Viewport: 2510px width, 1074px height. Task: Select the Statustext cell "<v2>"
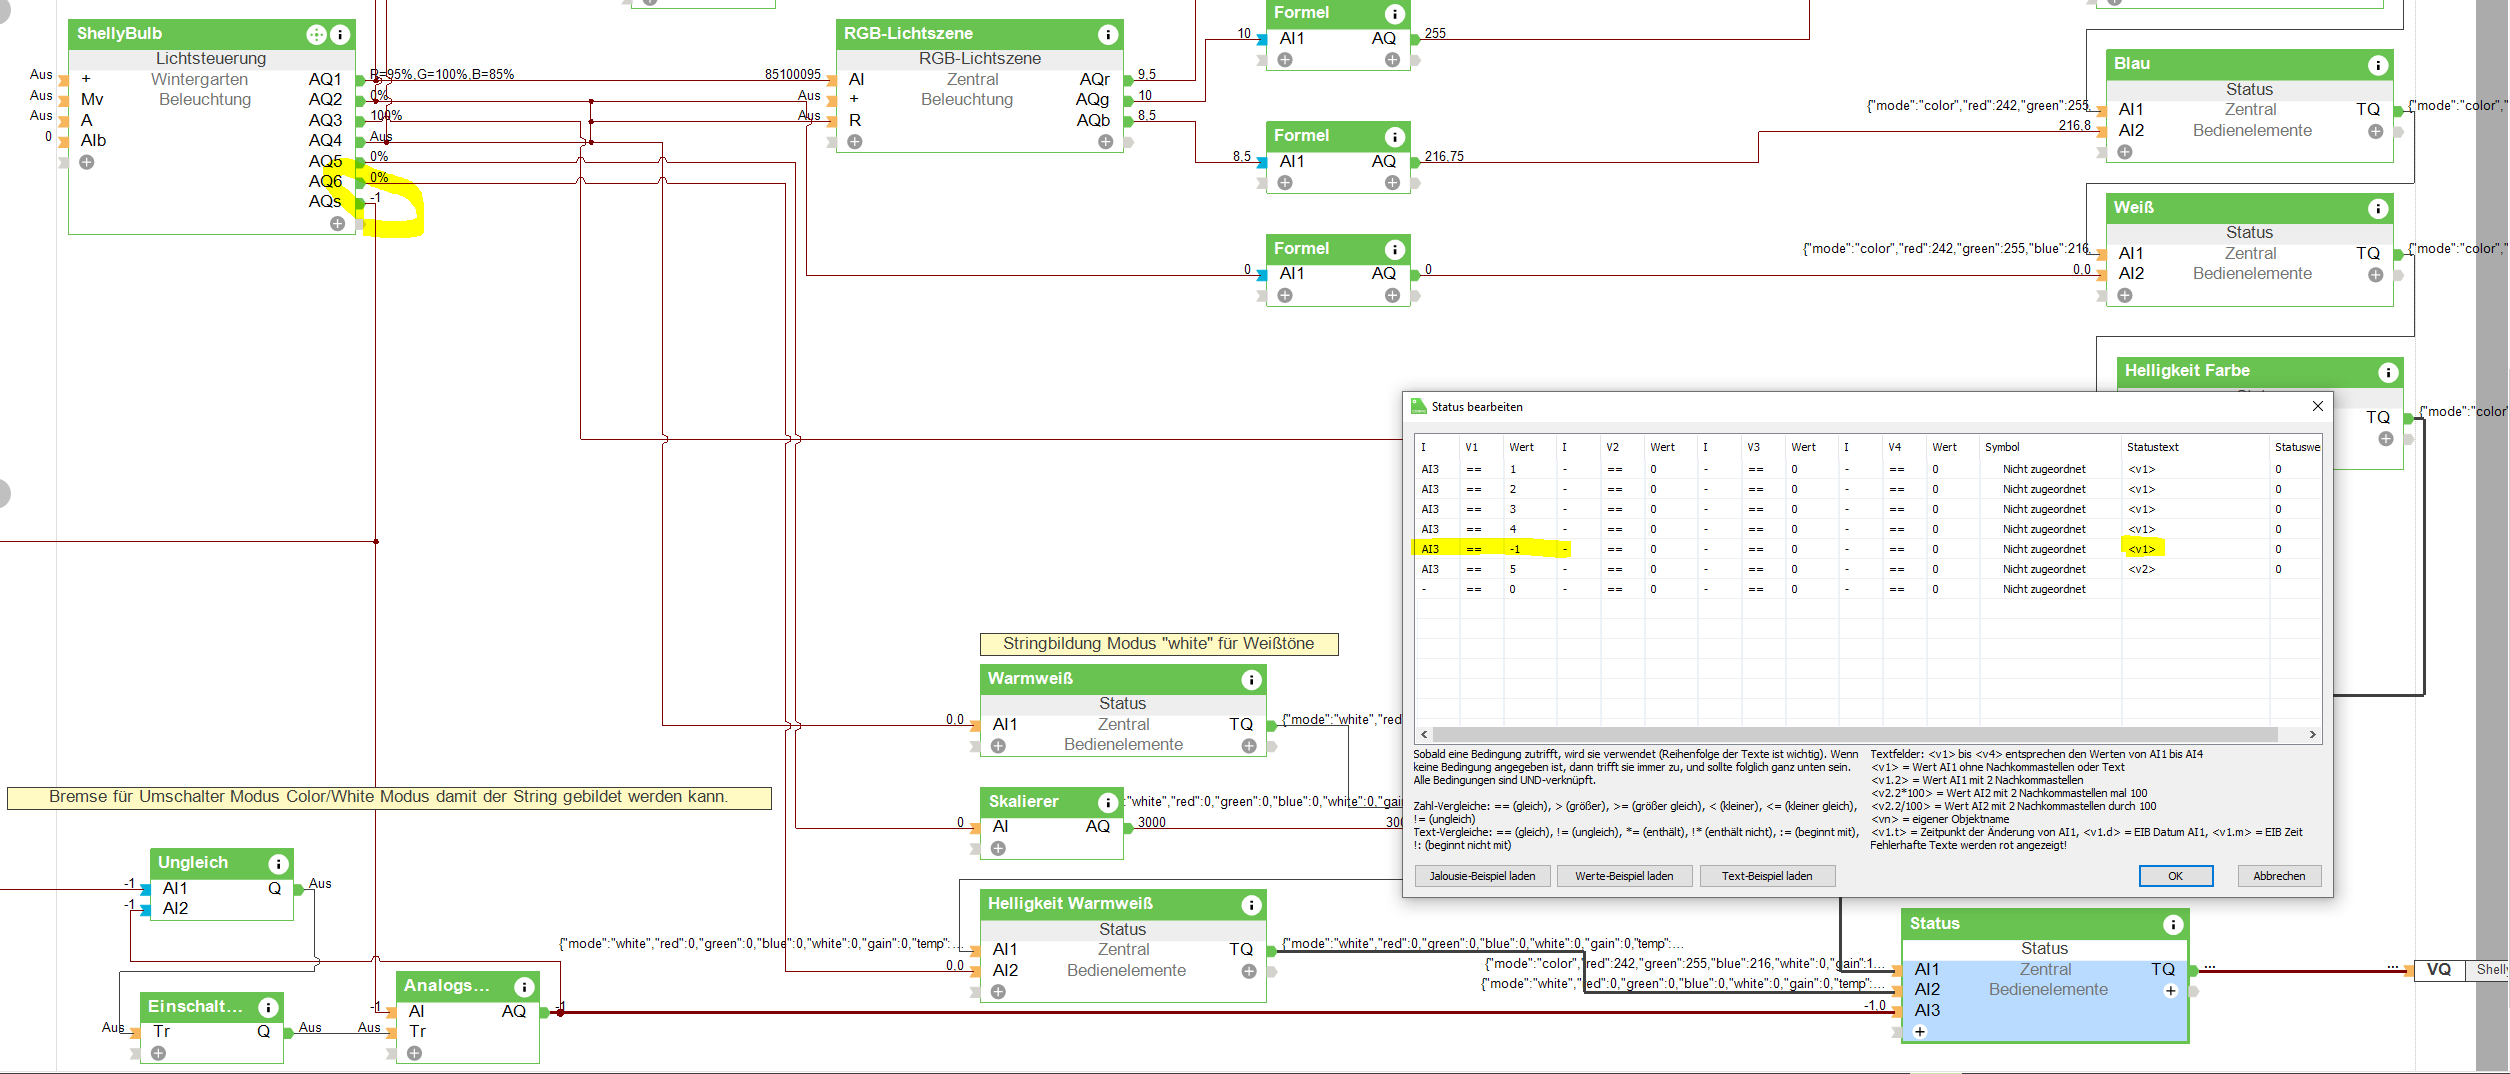pyautogui.click(x=2195, y=569)
